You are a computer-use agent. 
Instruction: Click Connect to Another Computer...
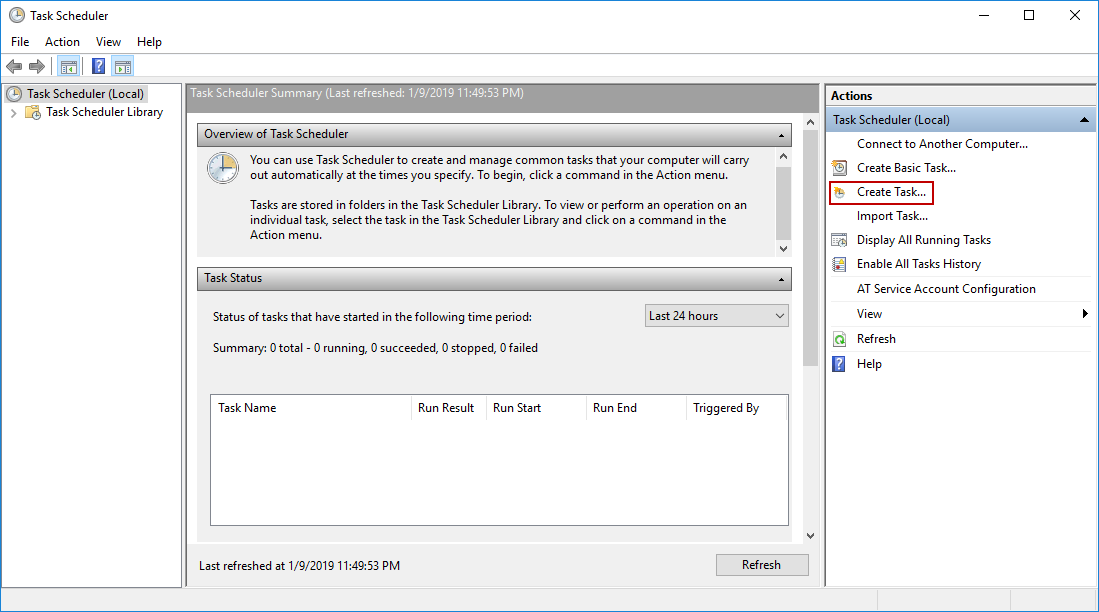942,144
